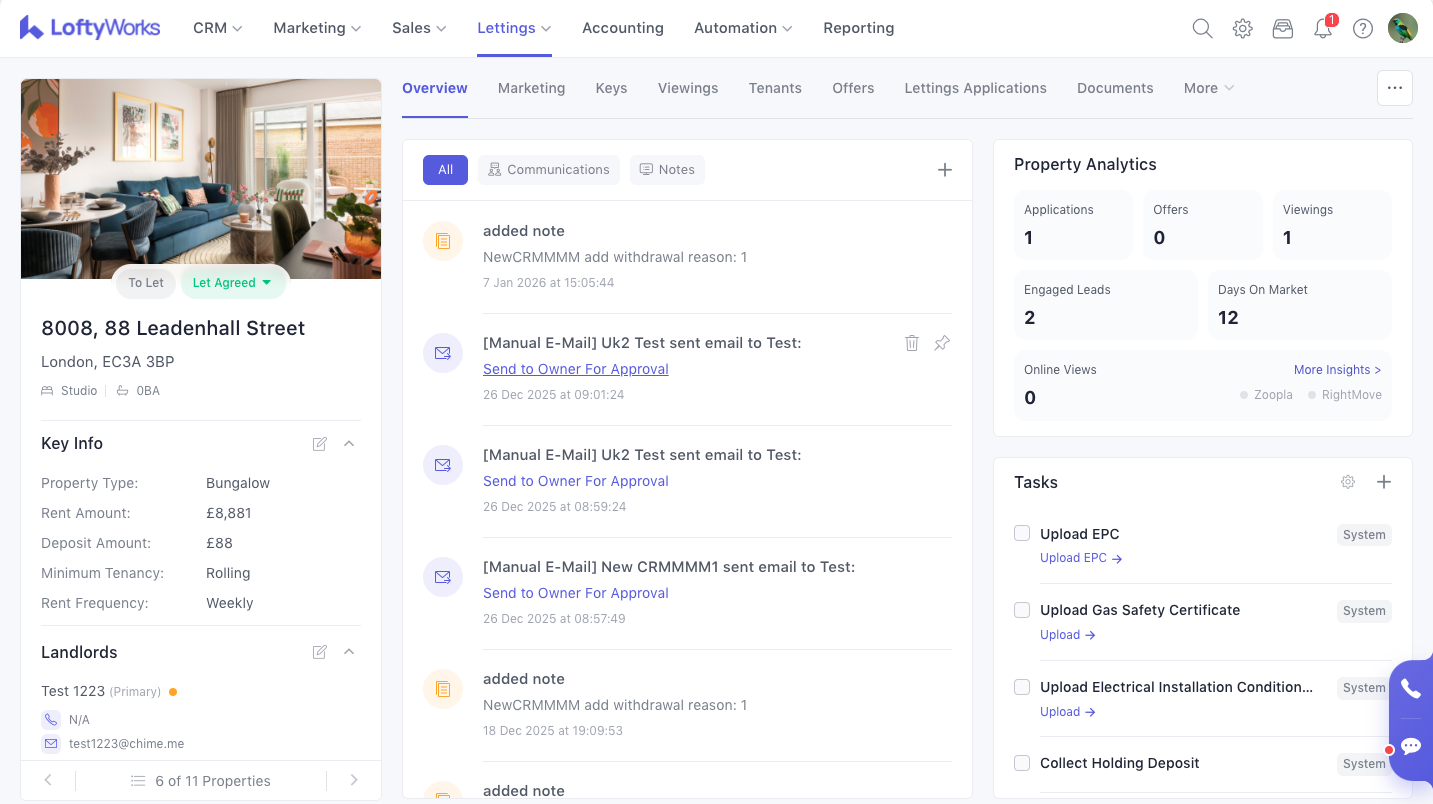This screenshot has height=804, width=1433.
Task: Mark Collect Holding Deposit as done
Action: (x=1022, y=763)
